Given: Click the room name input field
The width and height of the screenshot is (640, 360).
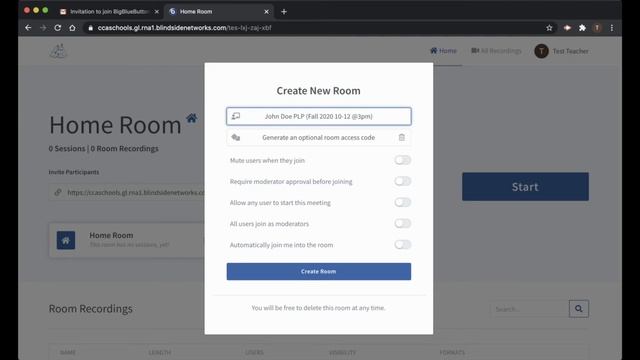Looking at the screenshot, I should coord(319,116).
